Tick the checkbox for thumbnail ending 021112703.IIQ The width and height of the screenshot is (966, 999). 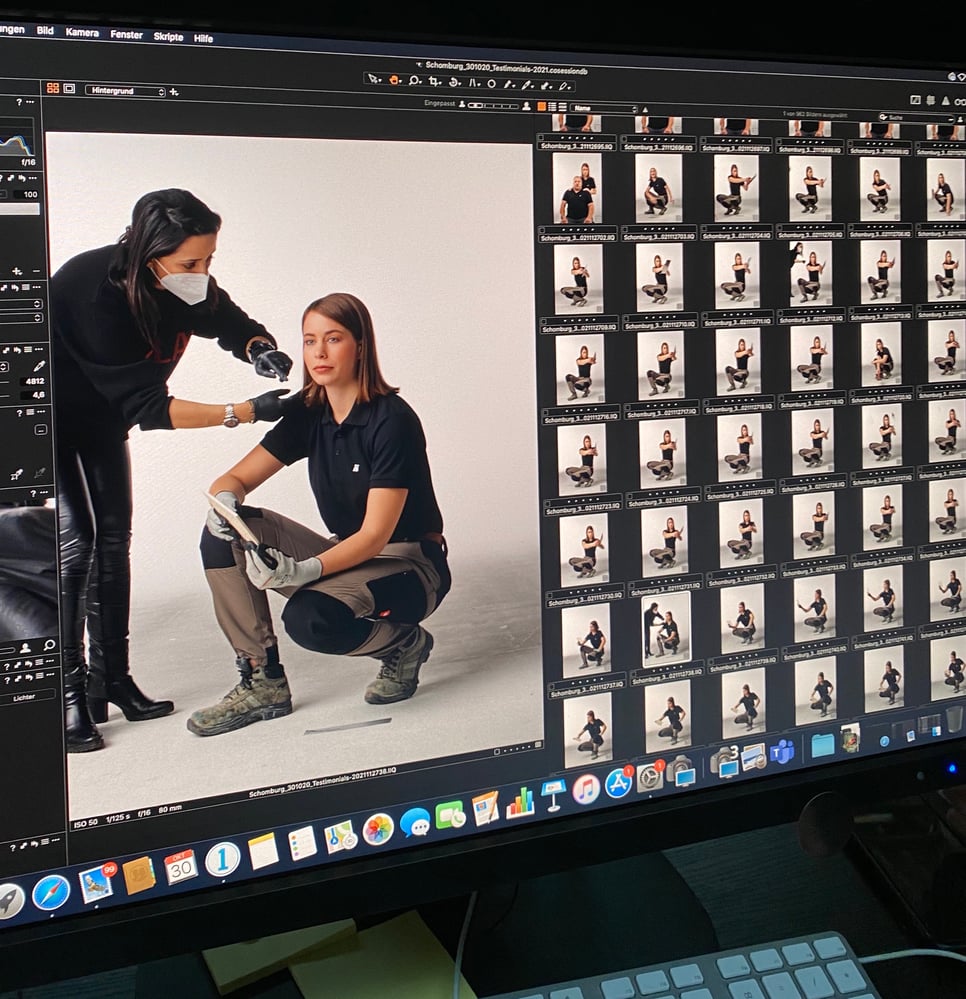coord(624,228)
